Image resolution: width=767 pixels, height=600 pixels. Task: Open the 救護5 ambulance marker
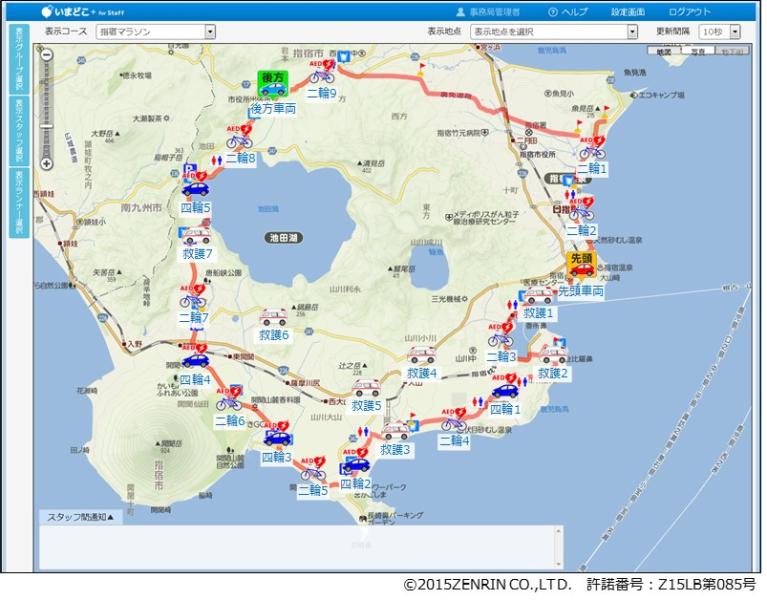click(x=366, y=388)
